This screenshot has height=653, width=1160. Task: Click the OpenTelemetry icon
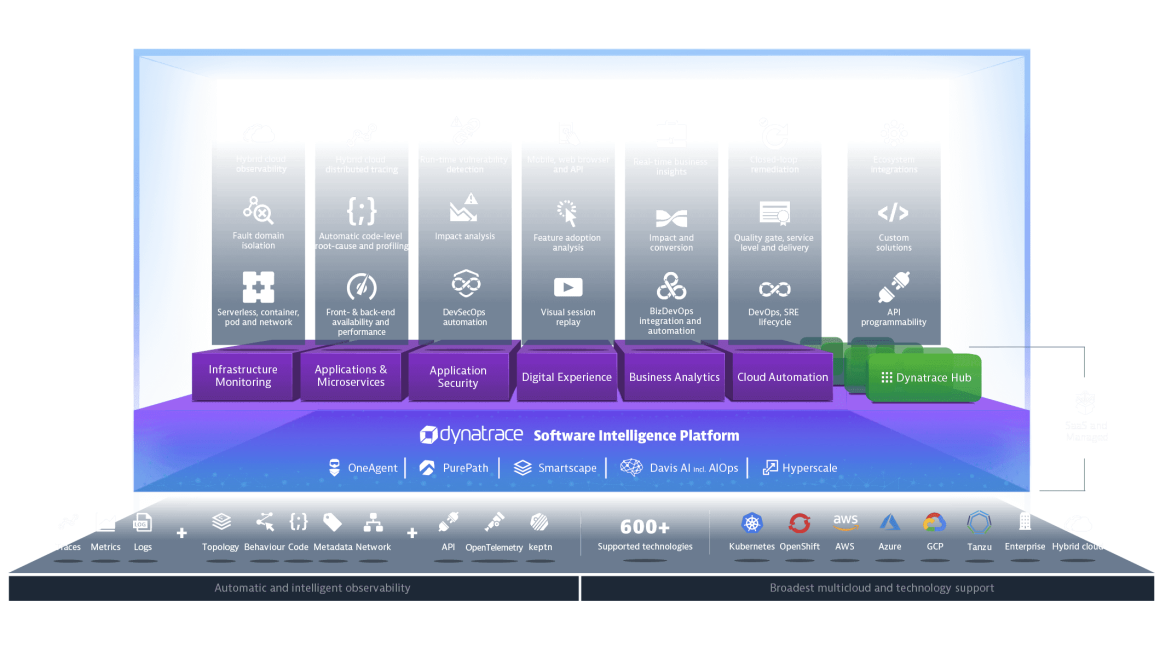pyautogui.click(x=493, y=519)
